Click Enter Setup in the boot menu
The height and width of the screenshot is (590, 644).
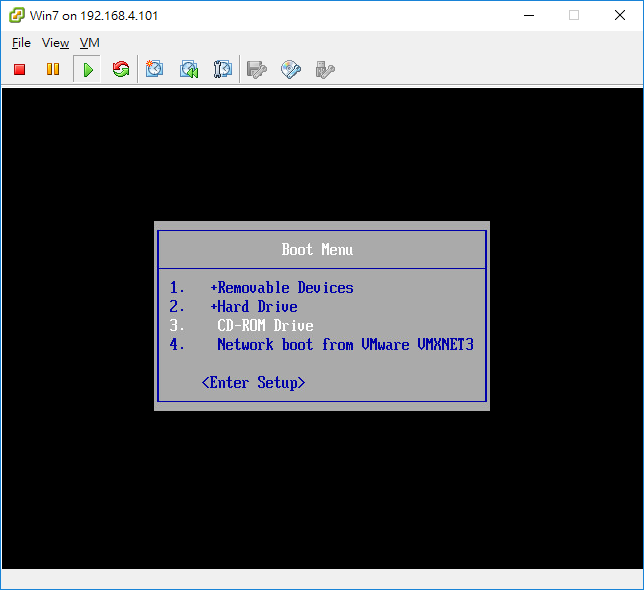tap(253, 383)
